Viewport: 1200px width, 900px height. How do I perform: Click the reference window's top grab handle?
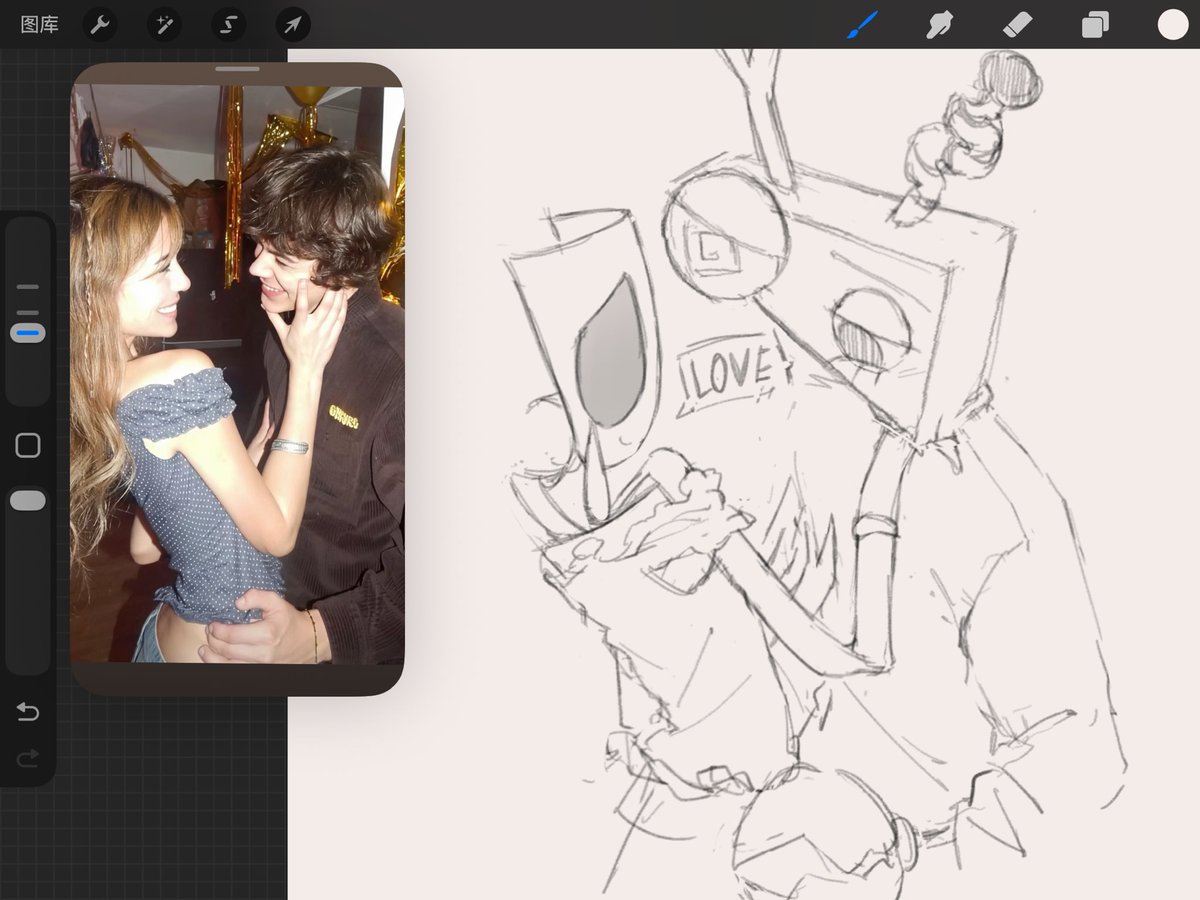[237, 69]
